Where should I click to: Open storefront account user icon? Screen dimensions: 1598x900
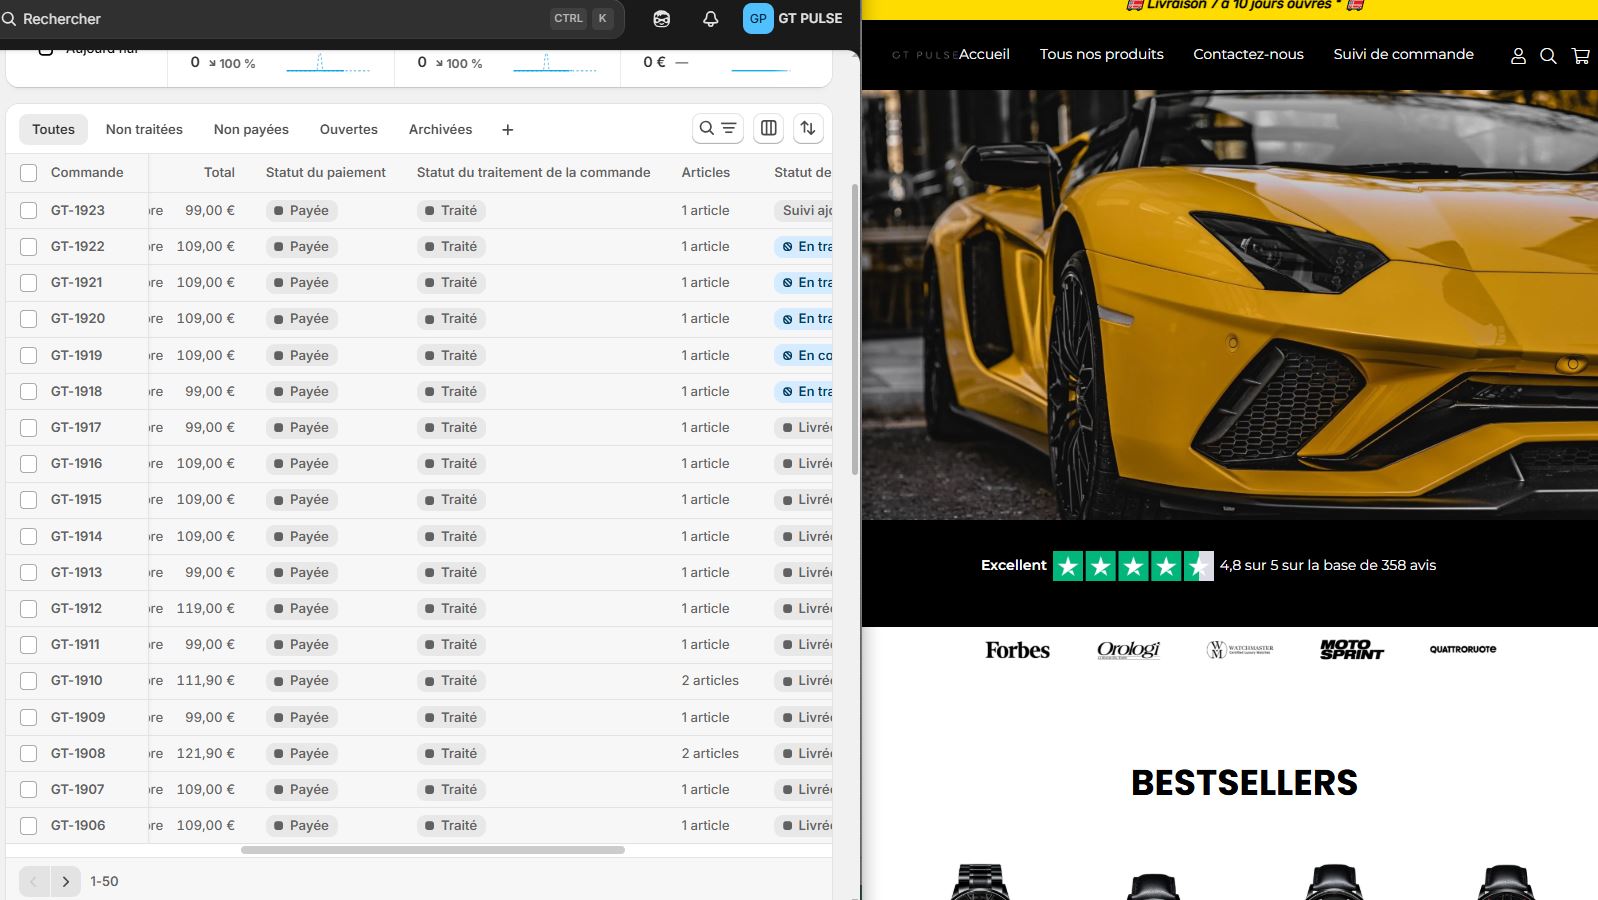click(1518, 56)
